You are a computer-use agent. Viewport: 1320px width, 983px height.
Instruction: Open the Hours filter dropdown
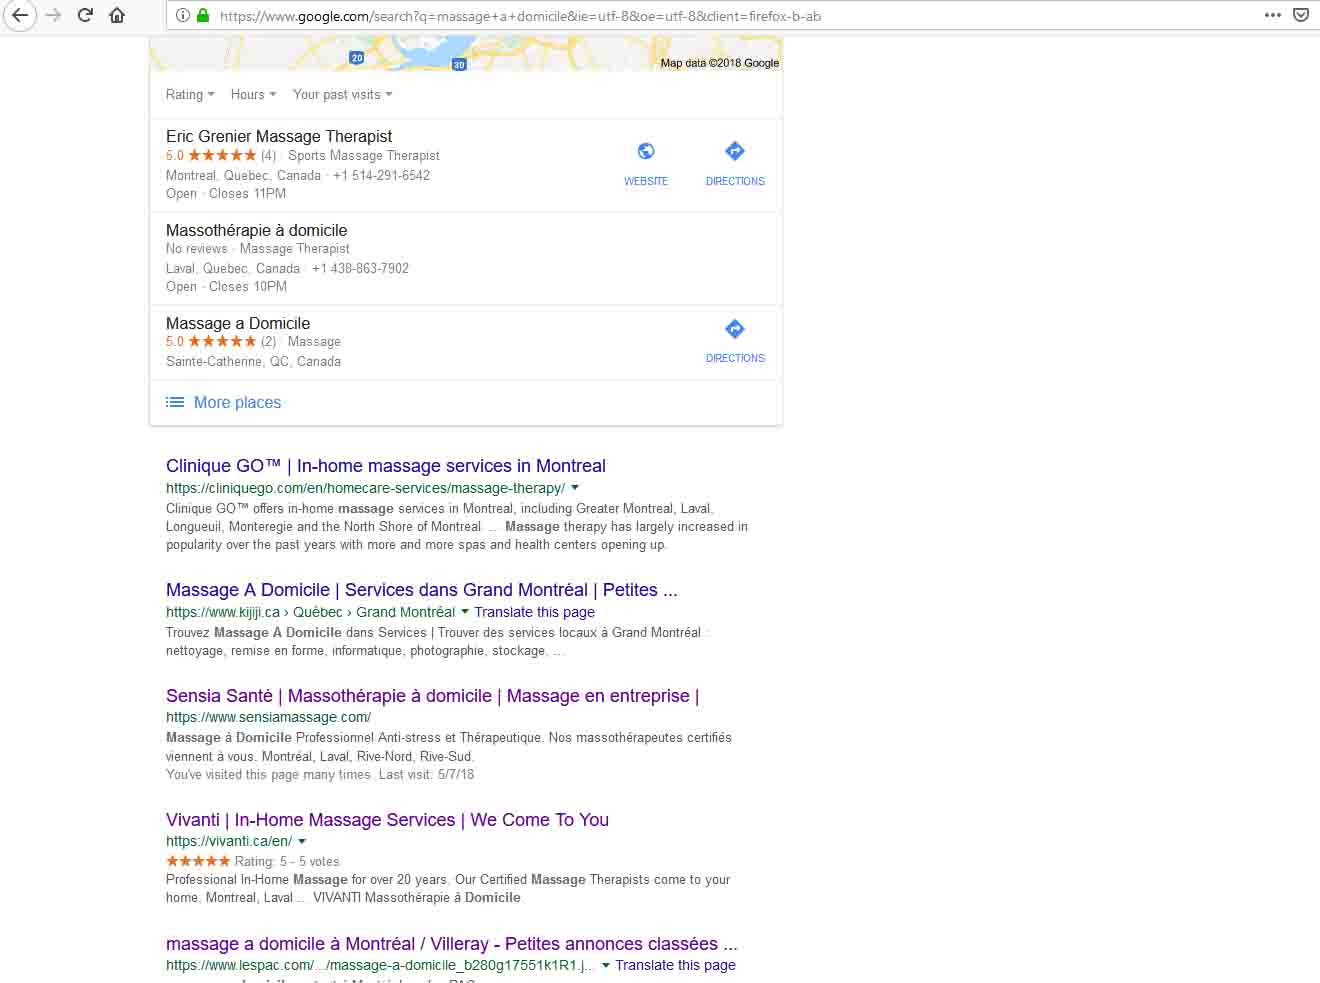(253, 95)
